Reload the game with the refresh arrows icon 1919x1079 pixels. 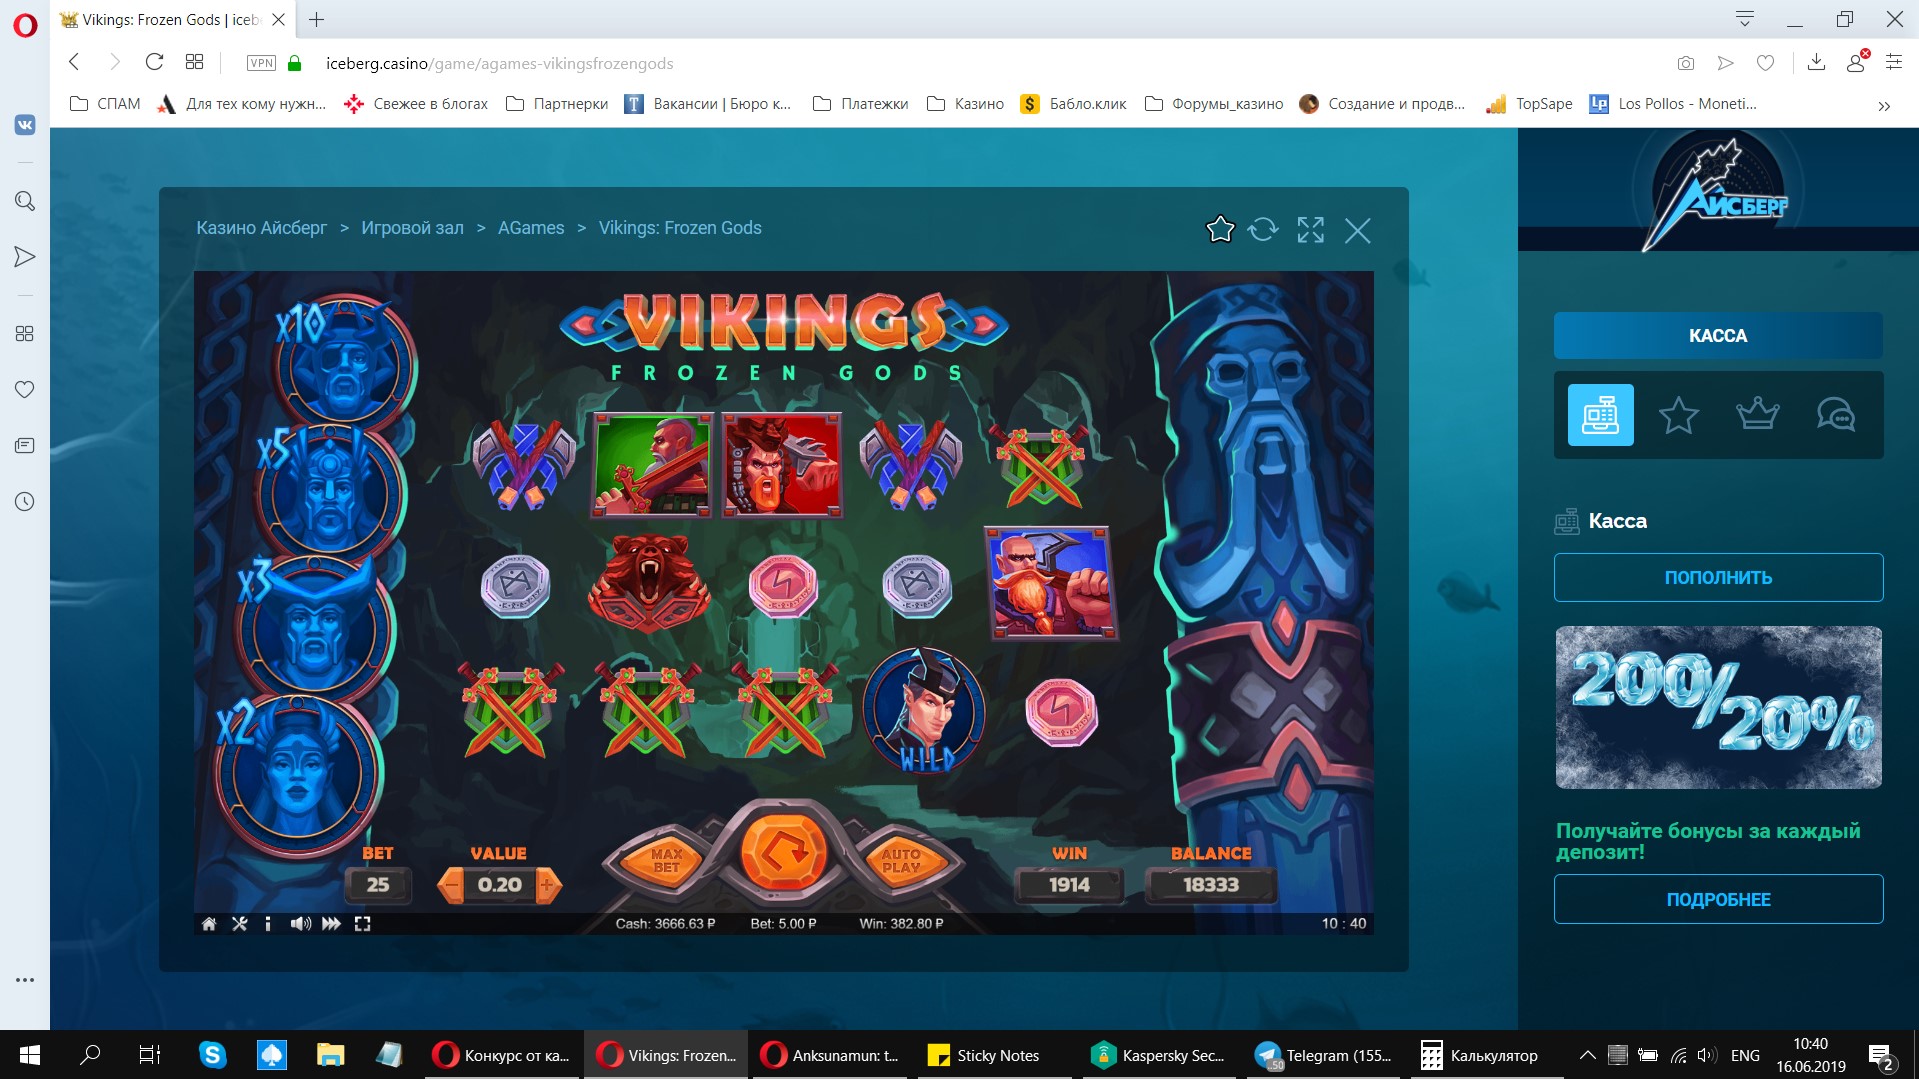click(x=1263, y=230)
